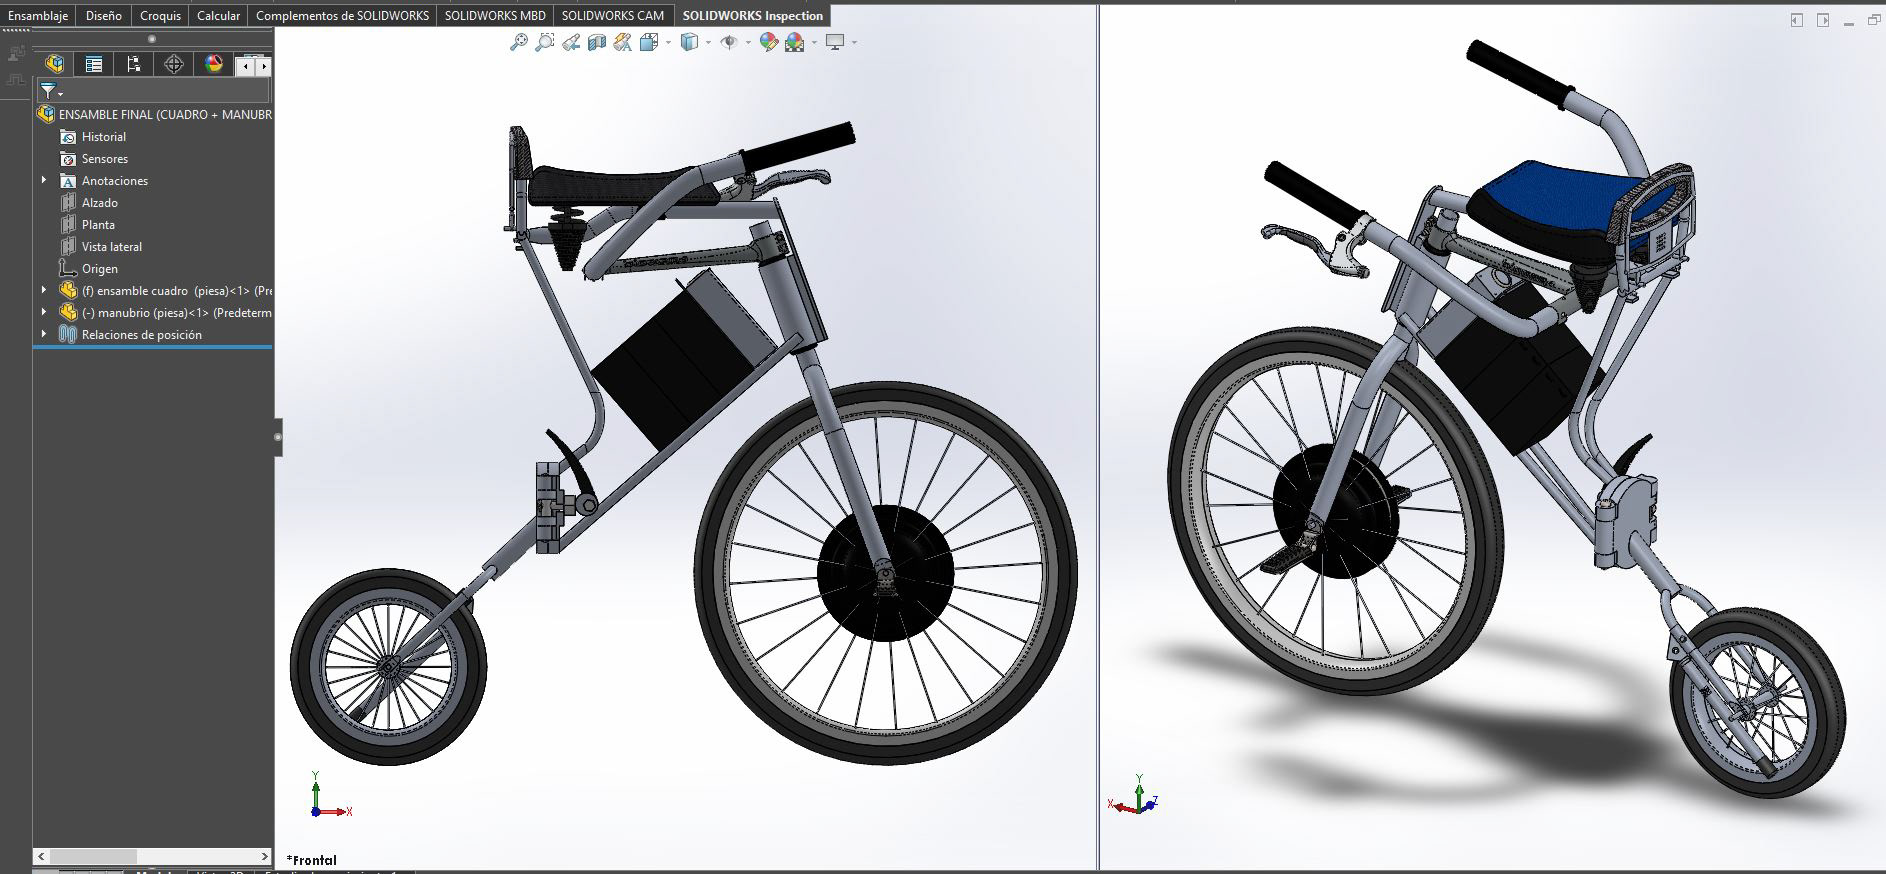Open Hide/Show Items dropdown arrow

click(x=748, y=42)
